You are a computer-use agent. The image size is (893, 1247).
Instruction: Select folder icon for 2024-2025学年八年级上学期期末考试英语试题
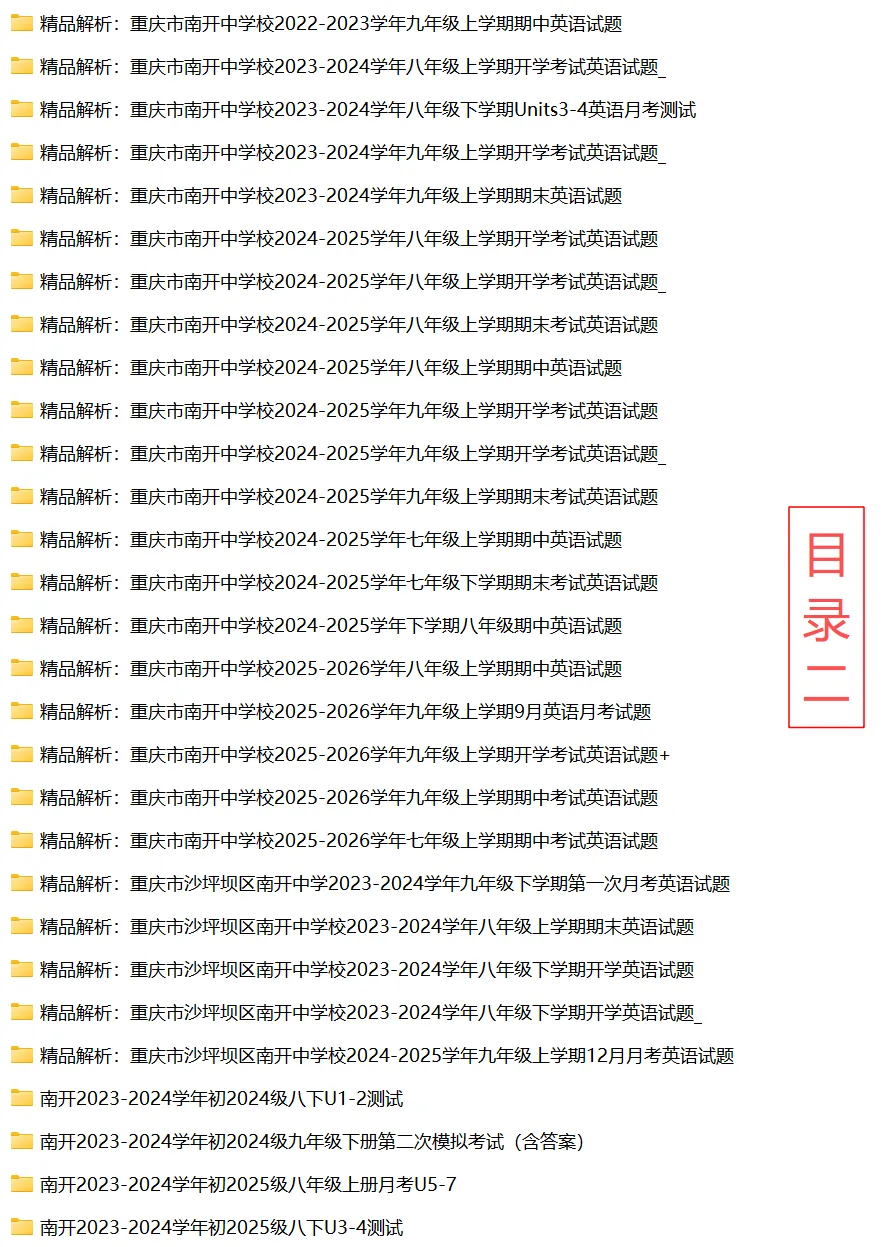22,324
